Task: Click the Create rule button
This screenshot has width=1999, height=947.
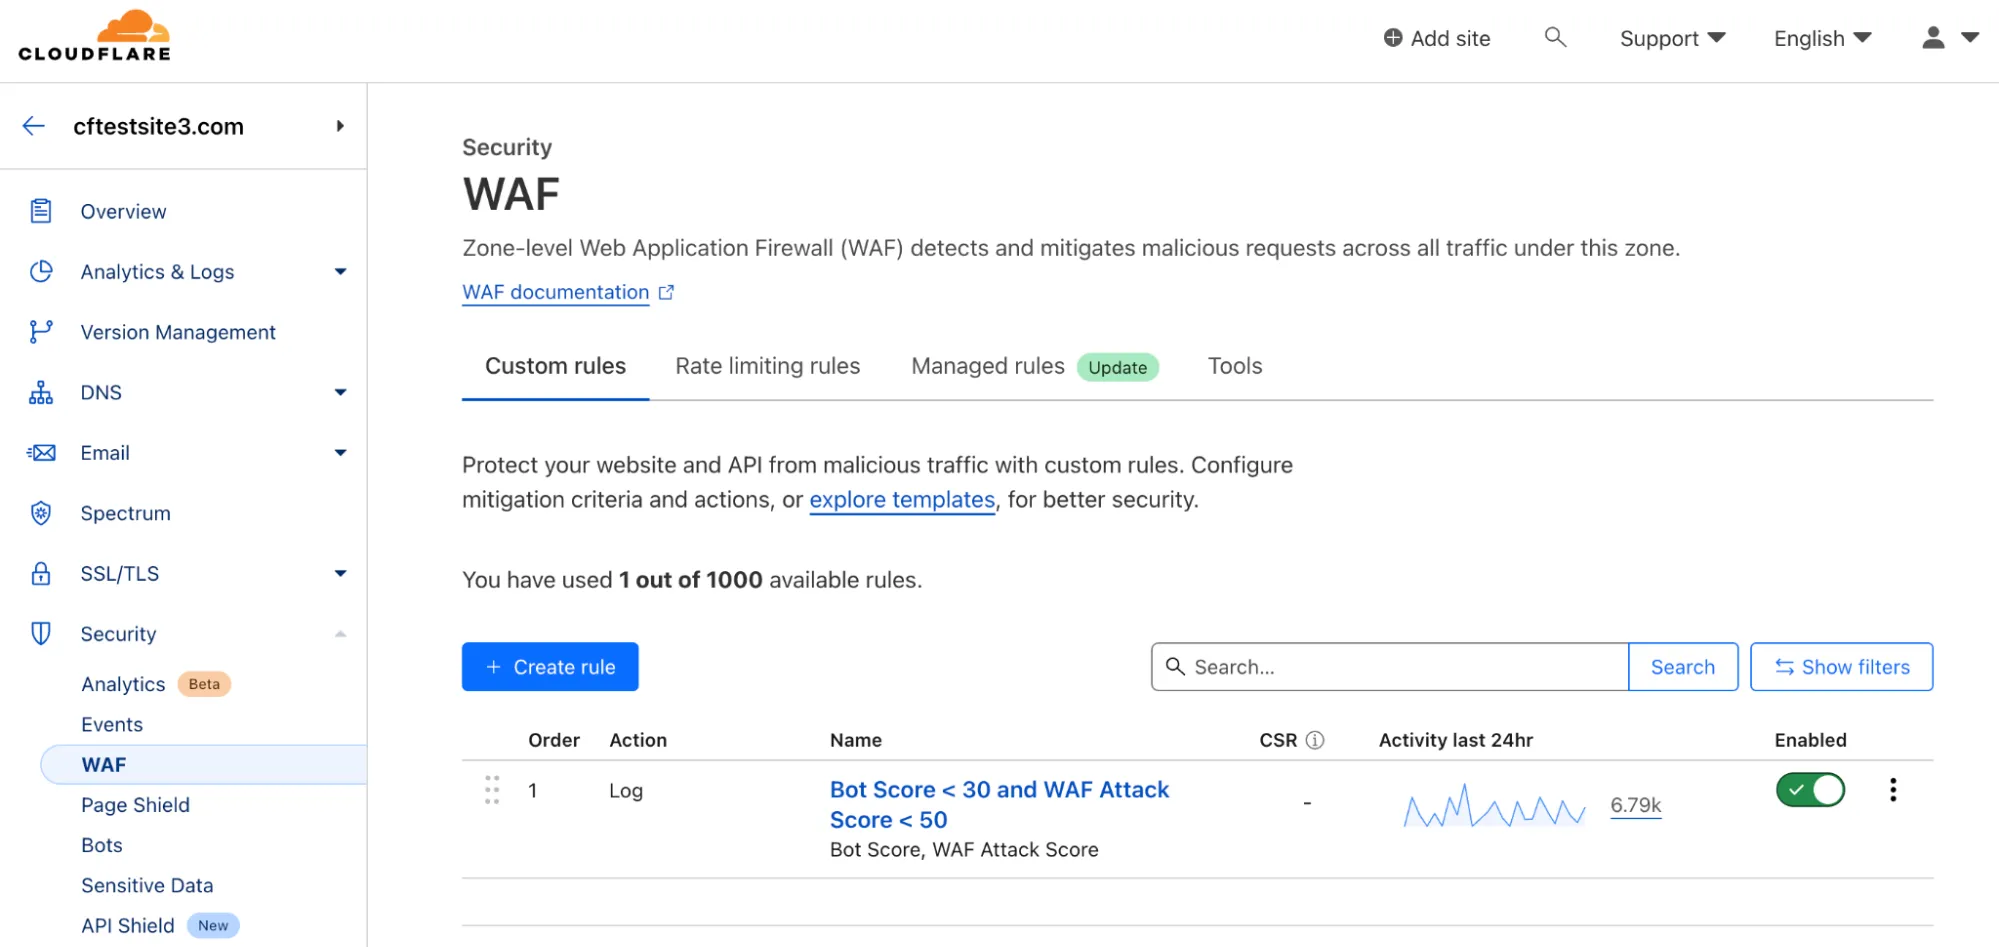Action: pyautogui.click(x=549, y=666)
